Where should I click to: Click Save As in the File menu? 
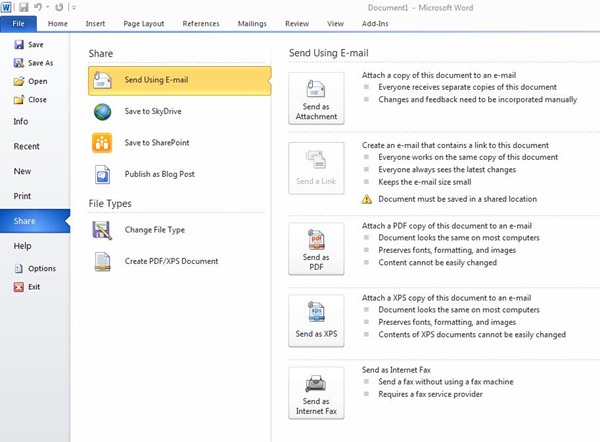[40, 63]
